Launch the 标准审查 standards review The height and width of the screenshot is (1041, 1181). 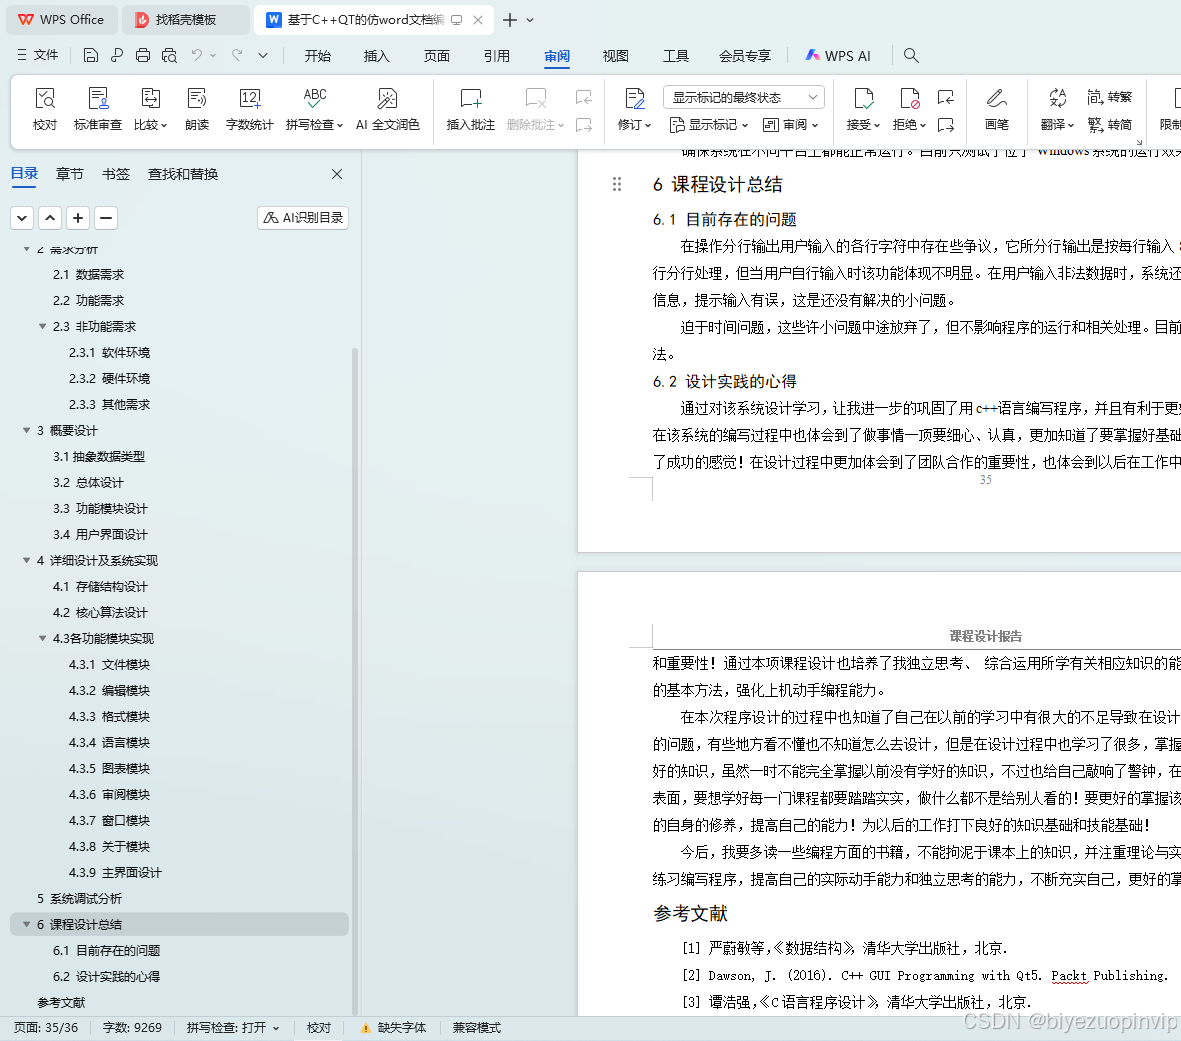click(97, 109)
